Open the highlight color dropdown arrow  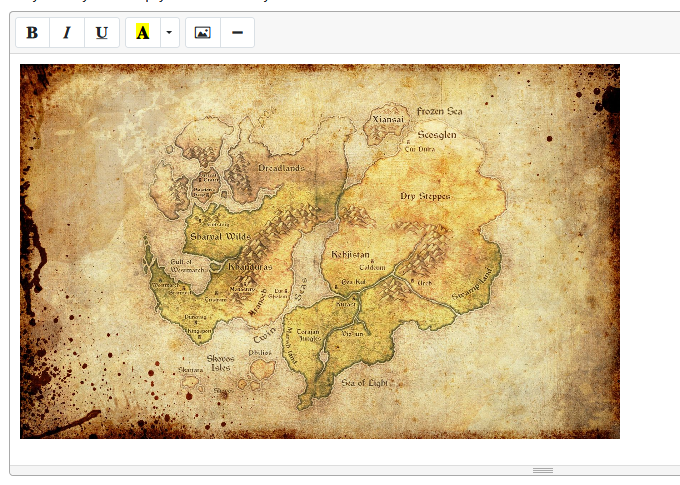(170, 33)
